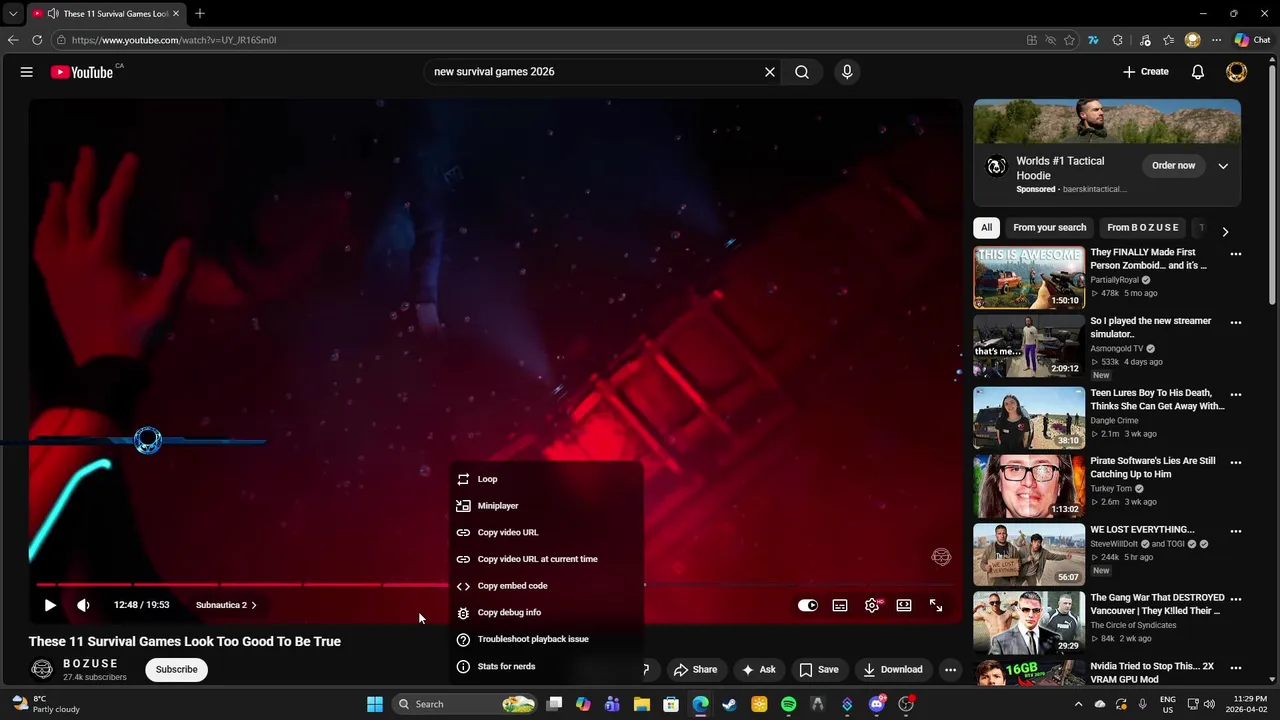Open a new browser tab
The height and width of the screenshot is (720, 1280).
point(200,14)
